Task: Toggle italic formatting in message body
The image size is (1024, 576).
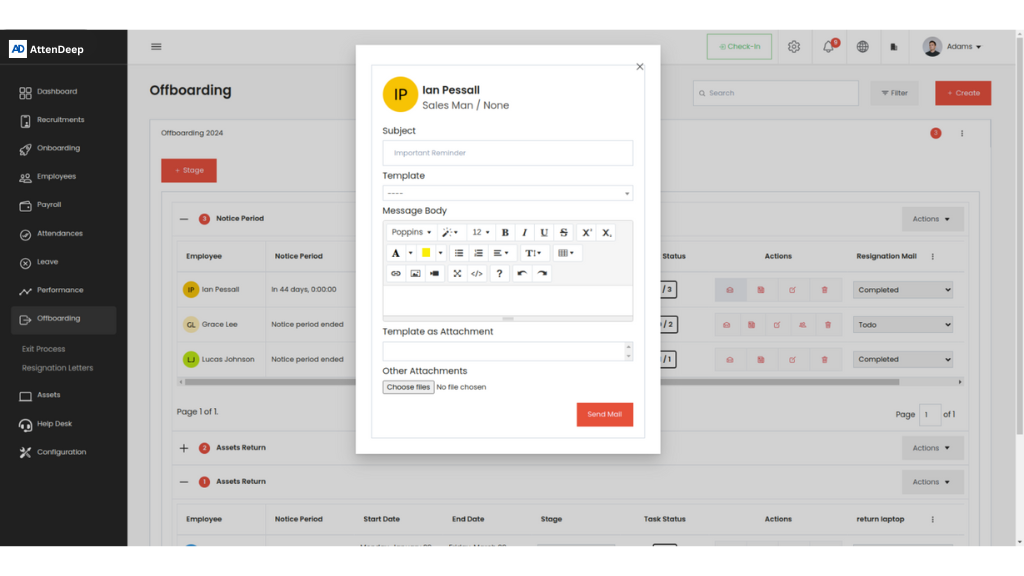Action: 524,232
